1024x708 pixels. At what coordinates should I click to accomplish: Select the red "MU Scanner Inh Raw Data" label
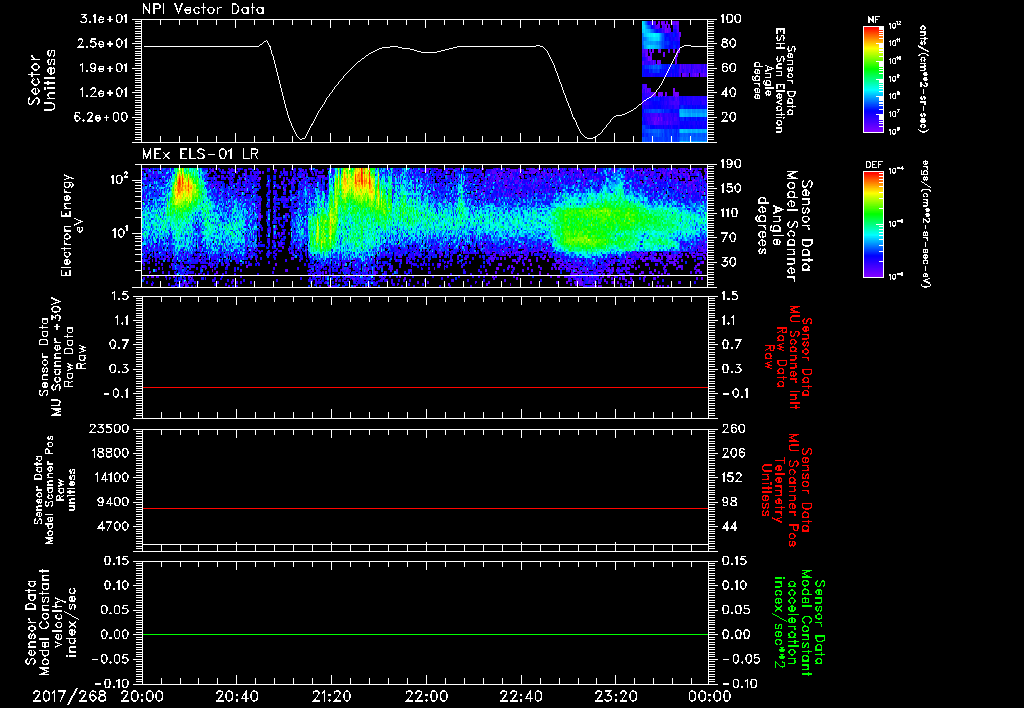pyautogui.click(x=788, y=356)
